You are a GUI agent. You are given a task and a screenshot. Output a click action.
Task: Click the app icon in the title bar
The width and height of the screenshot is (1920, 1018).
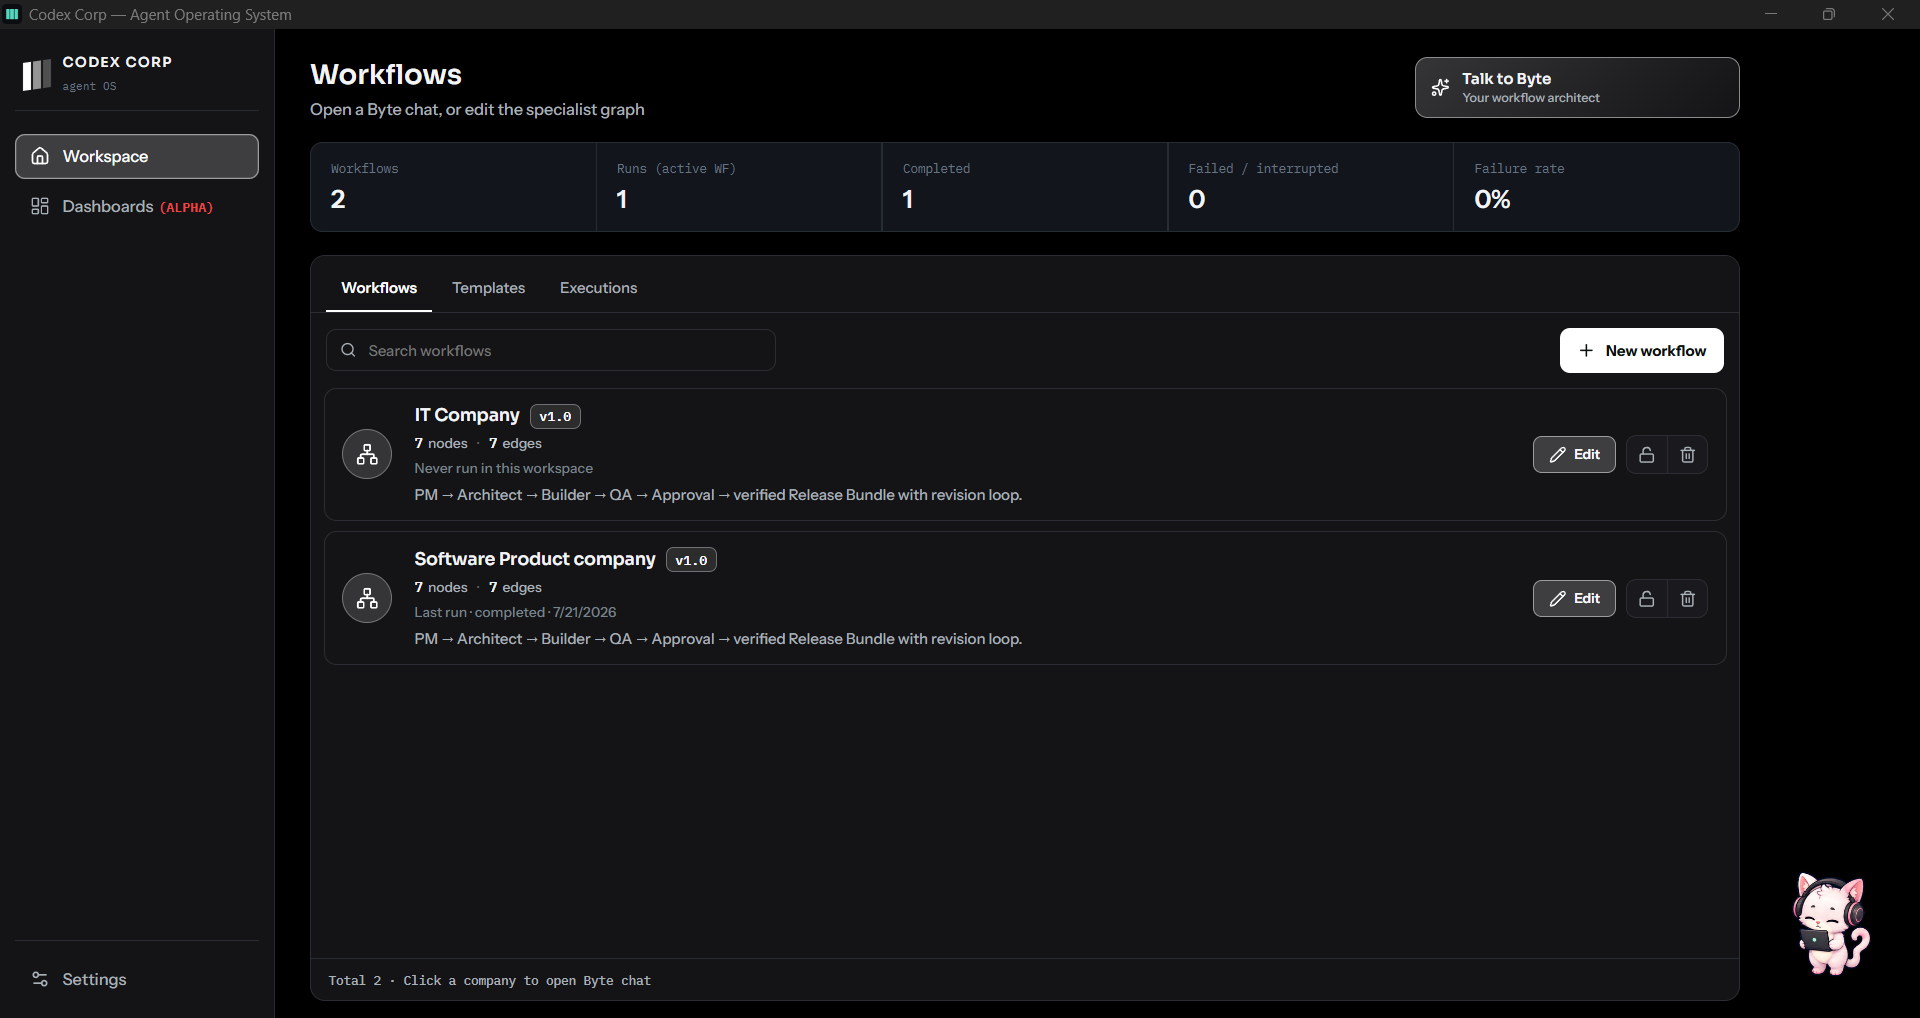12,14
